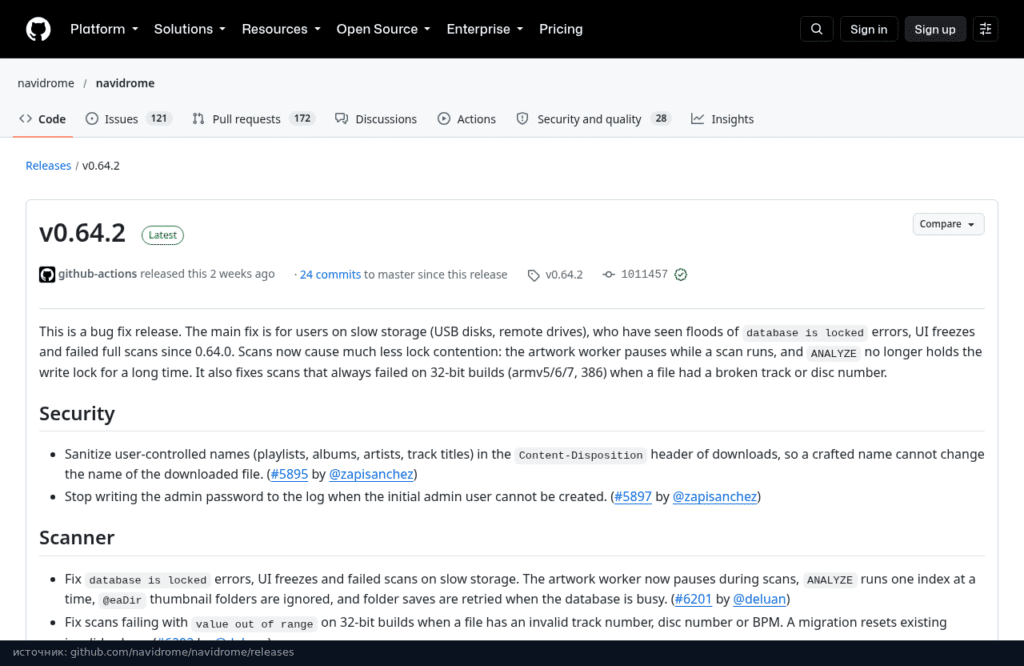Click the Code tab icon
This screenshot has width=1024, height=666.
coord(25,119)
